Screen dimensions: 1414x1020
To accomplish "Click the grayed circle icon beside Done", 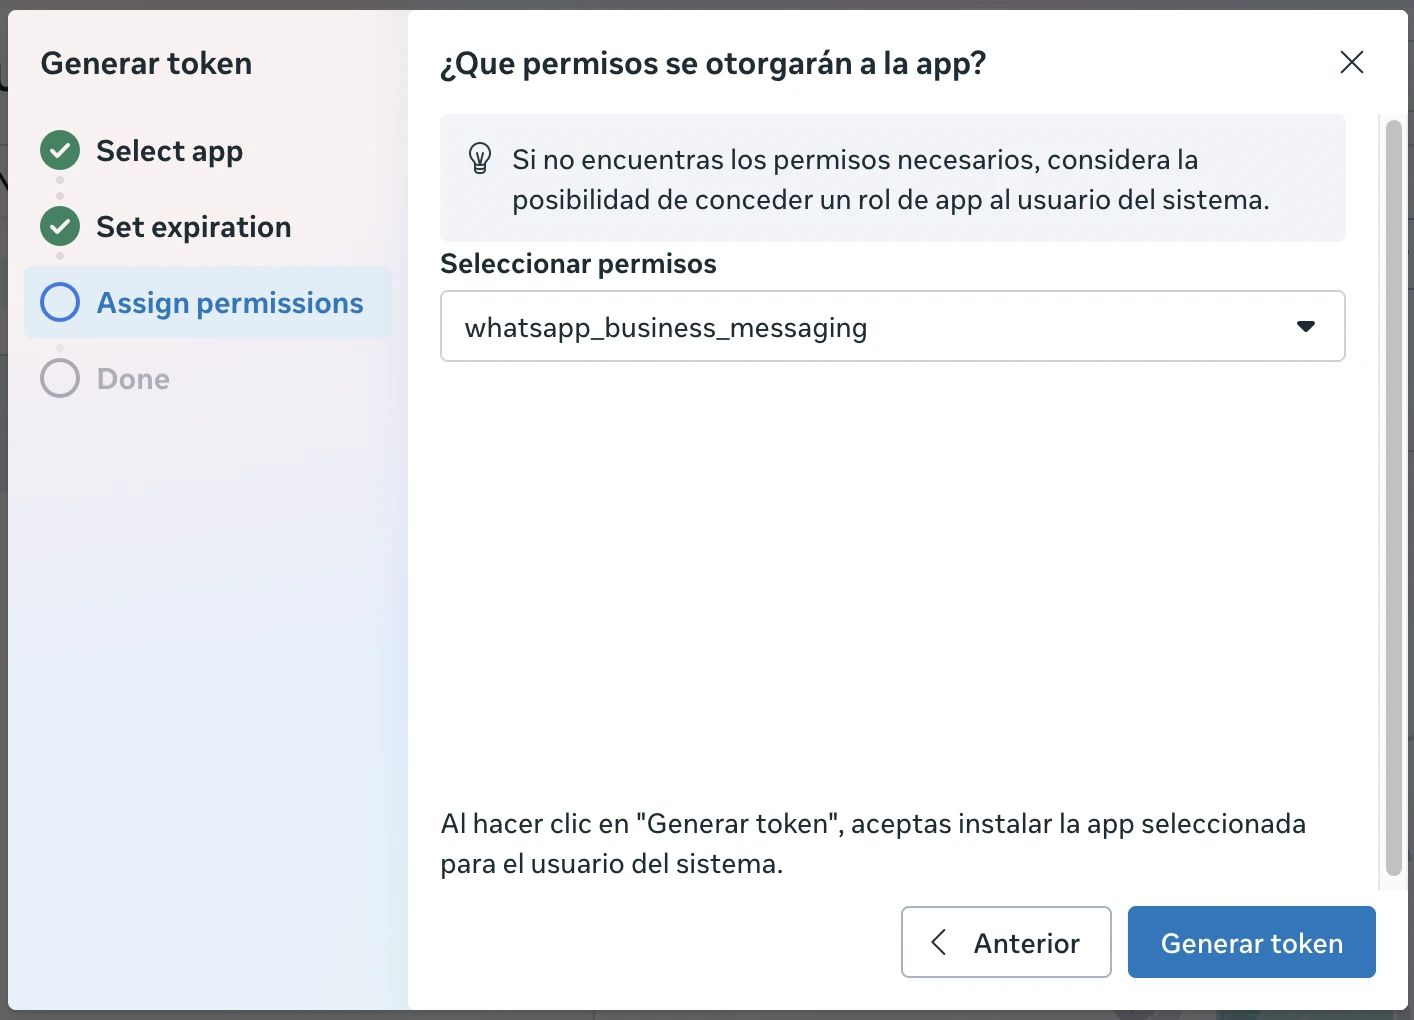I will point(59,378).
